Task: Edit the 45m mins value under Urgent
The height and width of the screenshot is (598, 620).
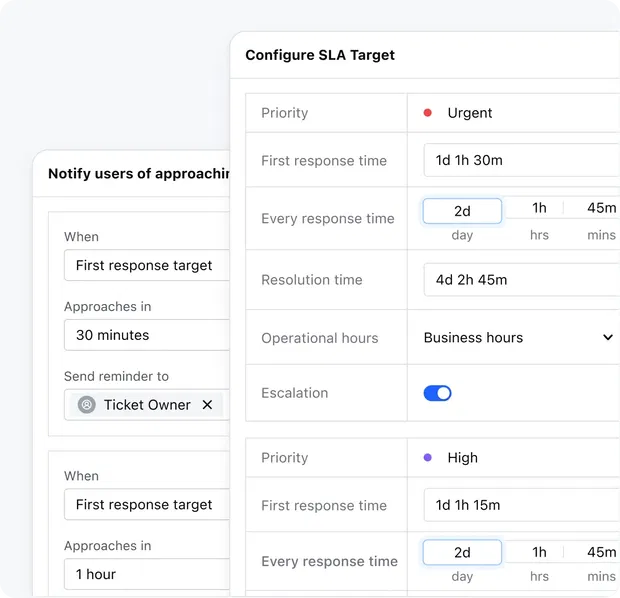Action: coord(601,208)
